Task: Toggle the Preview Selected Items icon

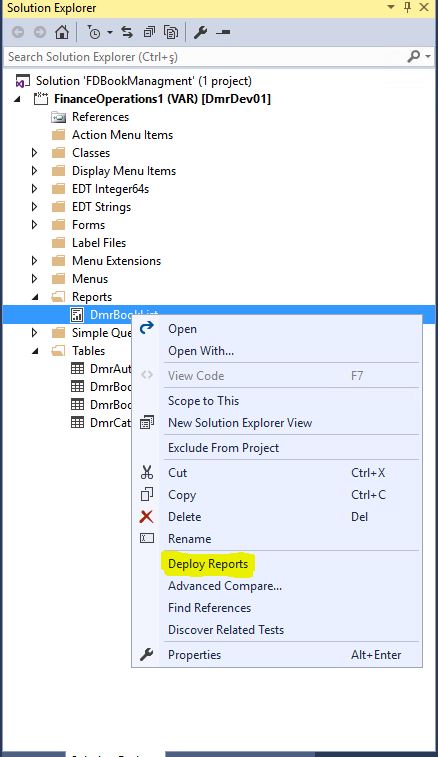Action: pyautogui.click(x=223, y=32)
